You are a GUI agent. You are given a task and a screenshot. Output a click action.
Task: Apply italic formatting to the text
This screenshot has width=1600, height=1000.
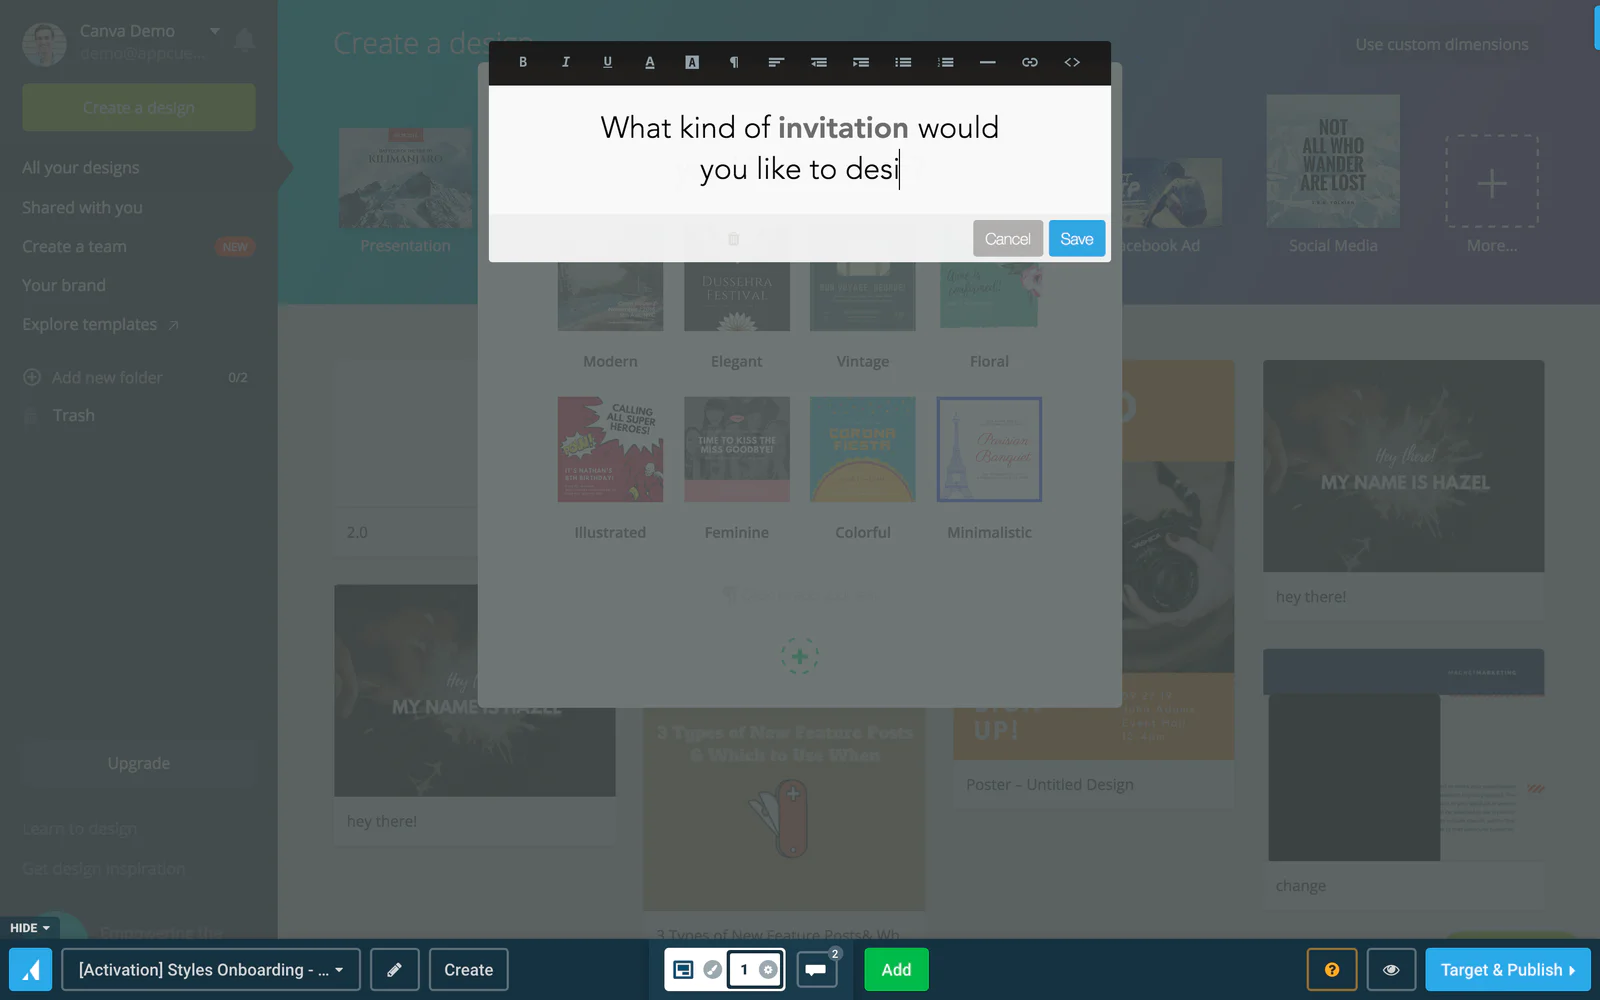pyautogui.click(x=565, y=62)
